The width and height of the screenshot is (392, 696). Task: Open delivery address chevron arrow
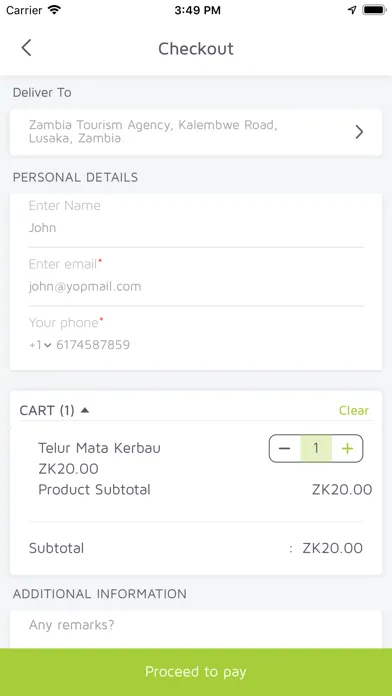tap(359, 132)
